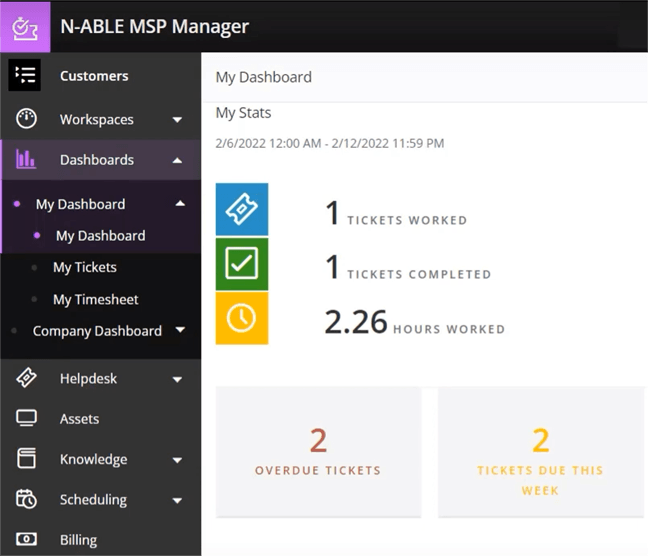Expand the Knowledge menu arrow
This screenshot has height=556, width=648.
click(177, 460)
